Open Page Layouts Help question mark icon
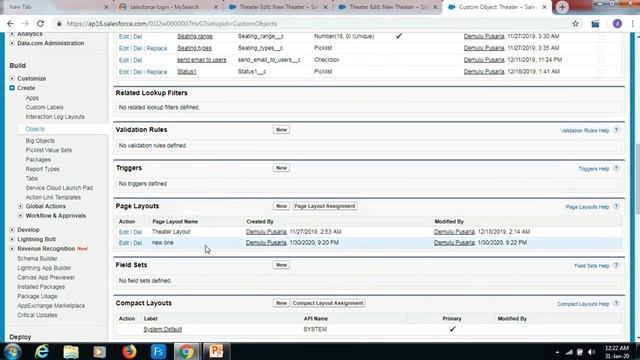640x360 pixels. [616, 207]
